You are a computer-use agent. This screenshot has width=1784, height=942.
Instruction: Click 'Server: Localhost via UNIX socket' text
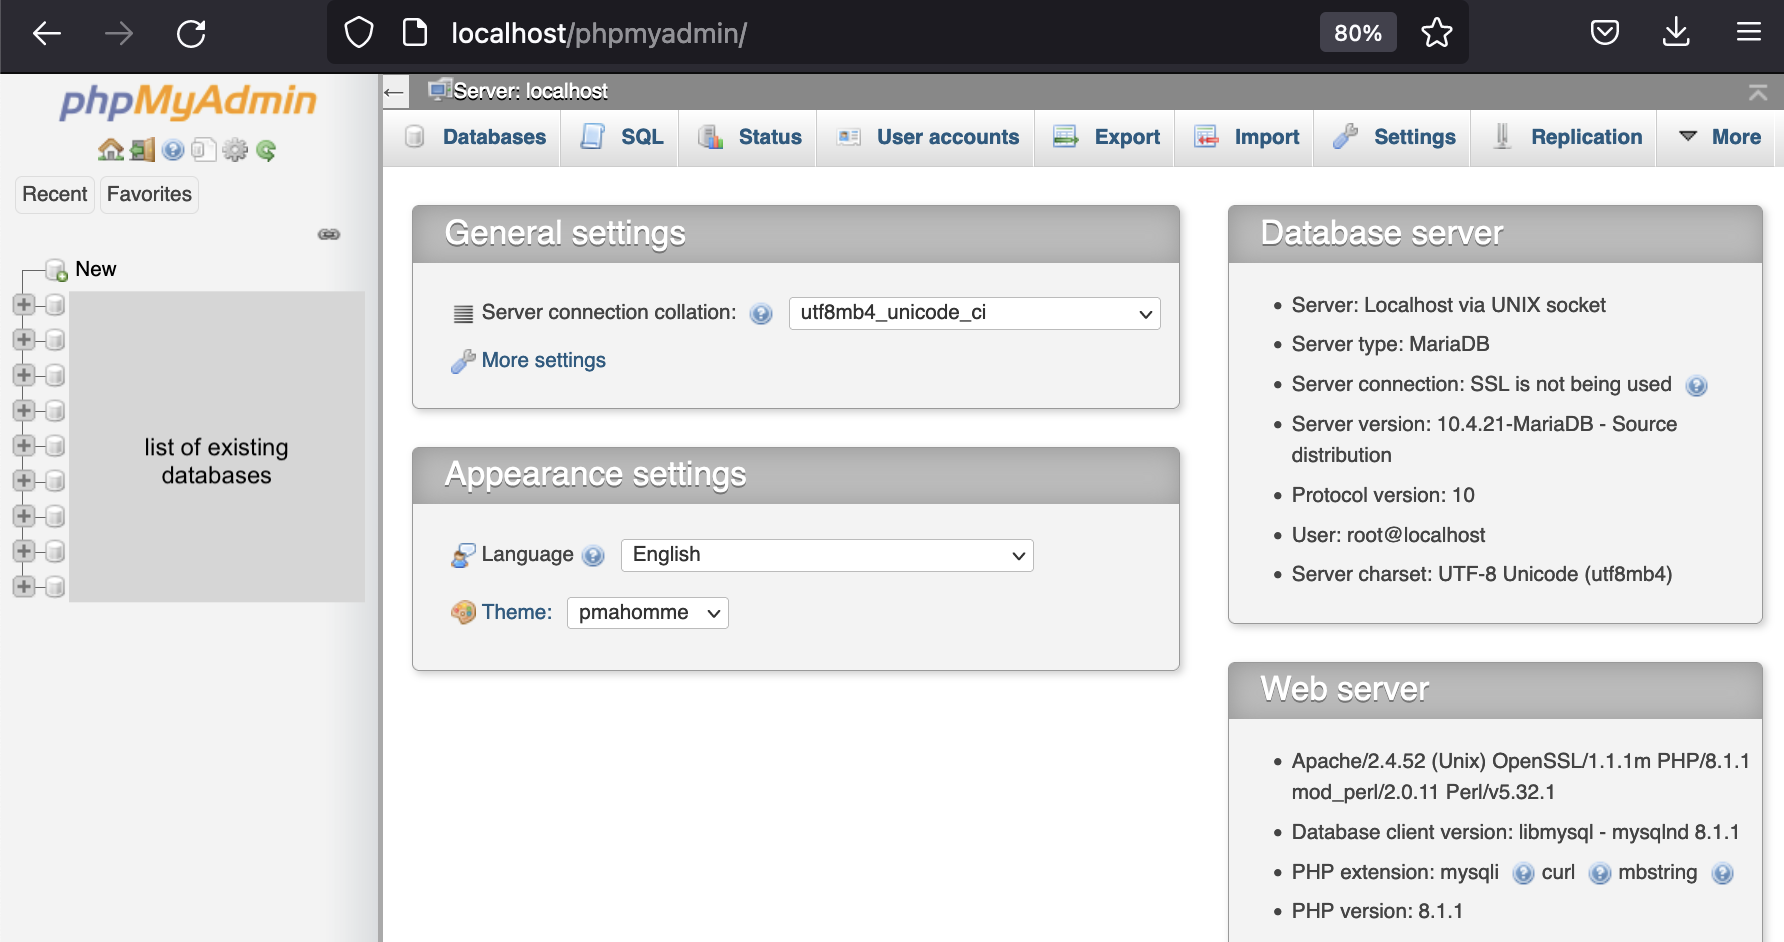(x=1448, y=305)
